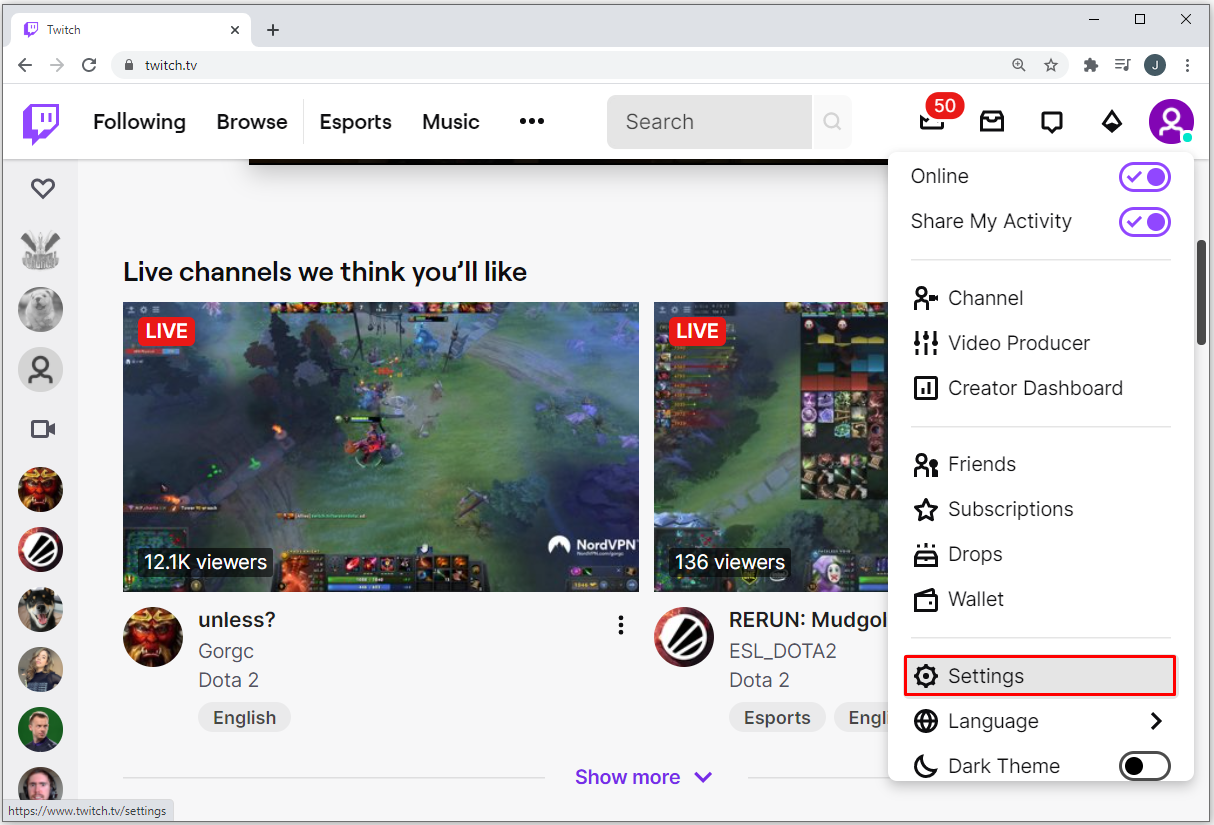This screenshot has height=825, width=1214.
Task: Expand Show more live channels
Action: pos(644,777)
